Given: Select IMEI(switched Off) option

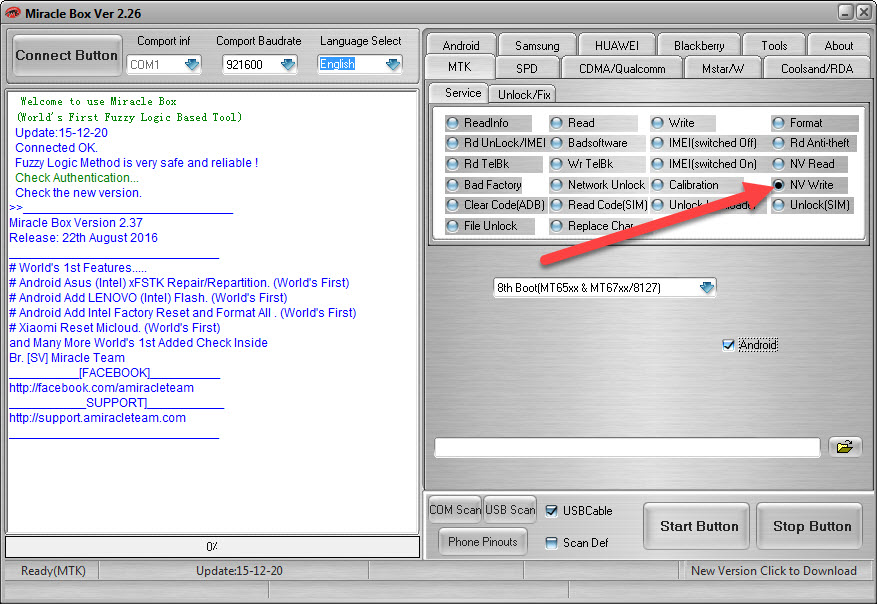Looking at the screenshot, I should click(706, 143).
